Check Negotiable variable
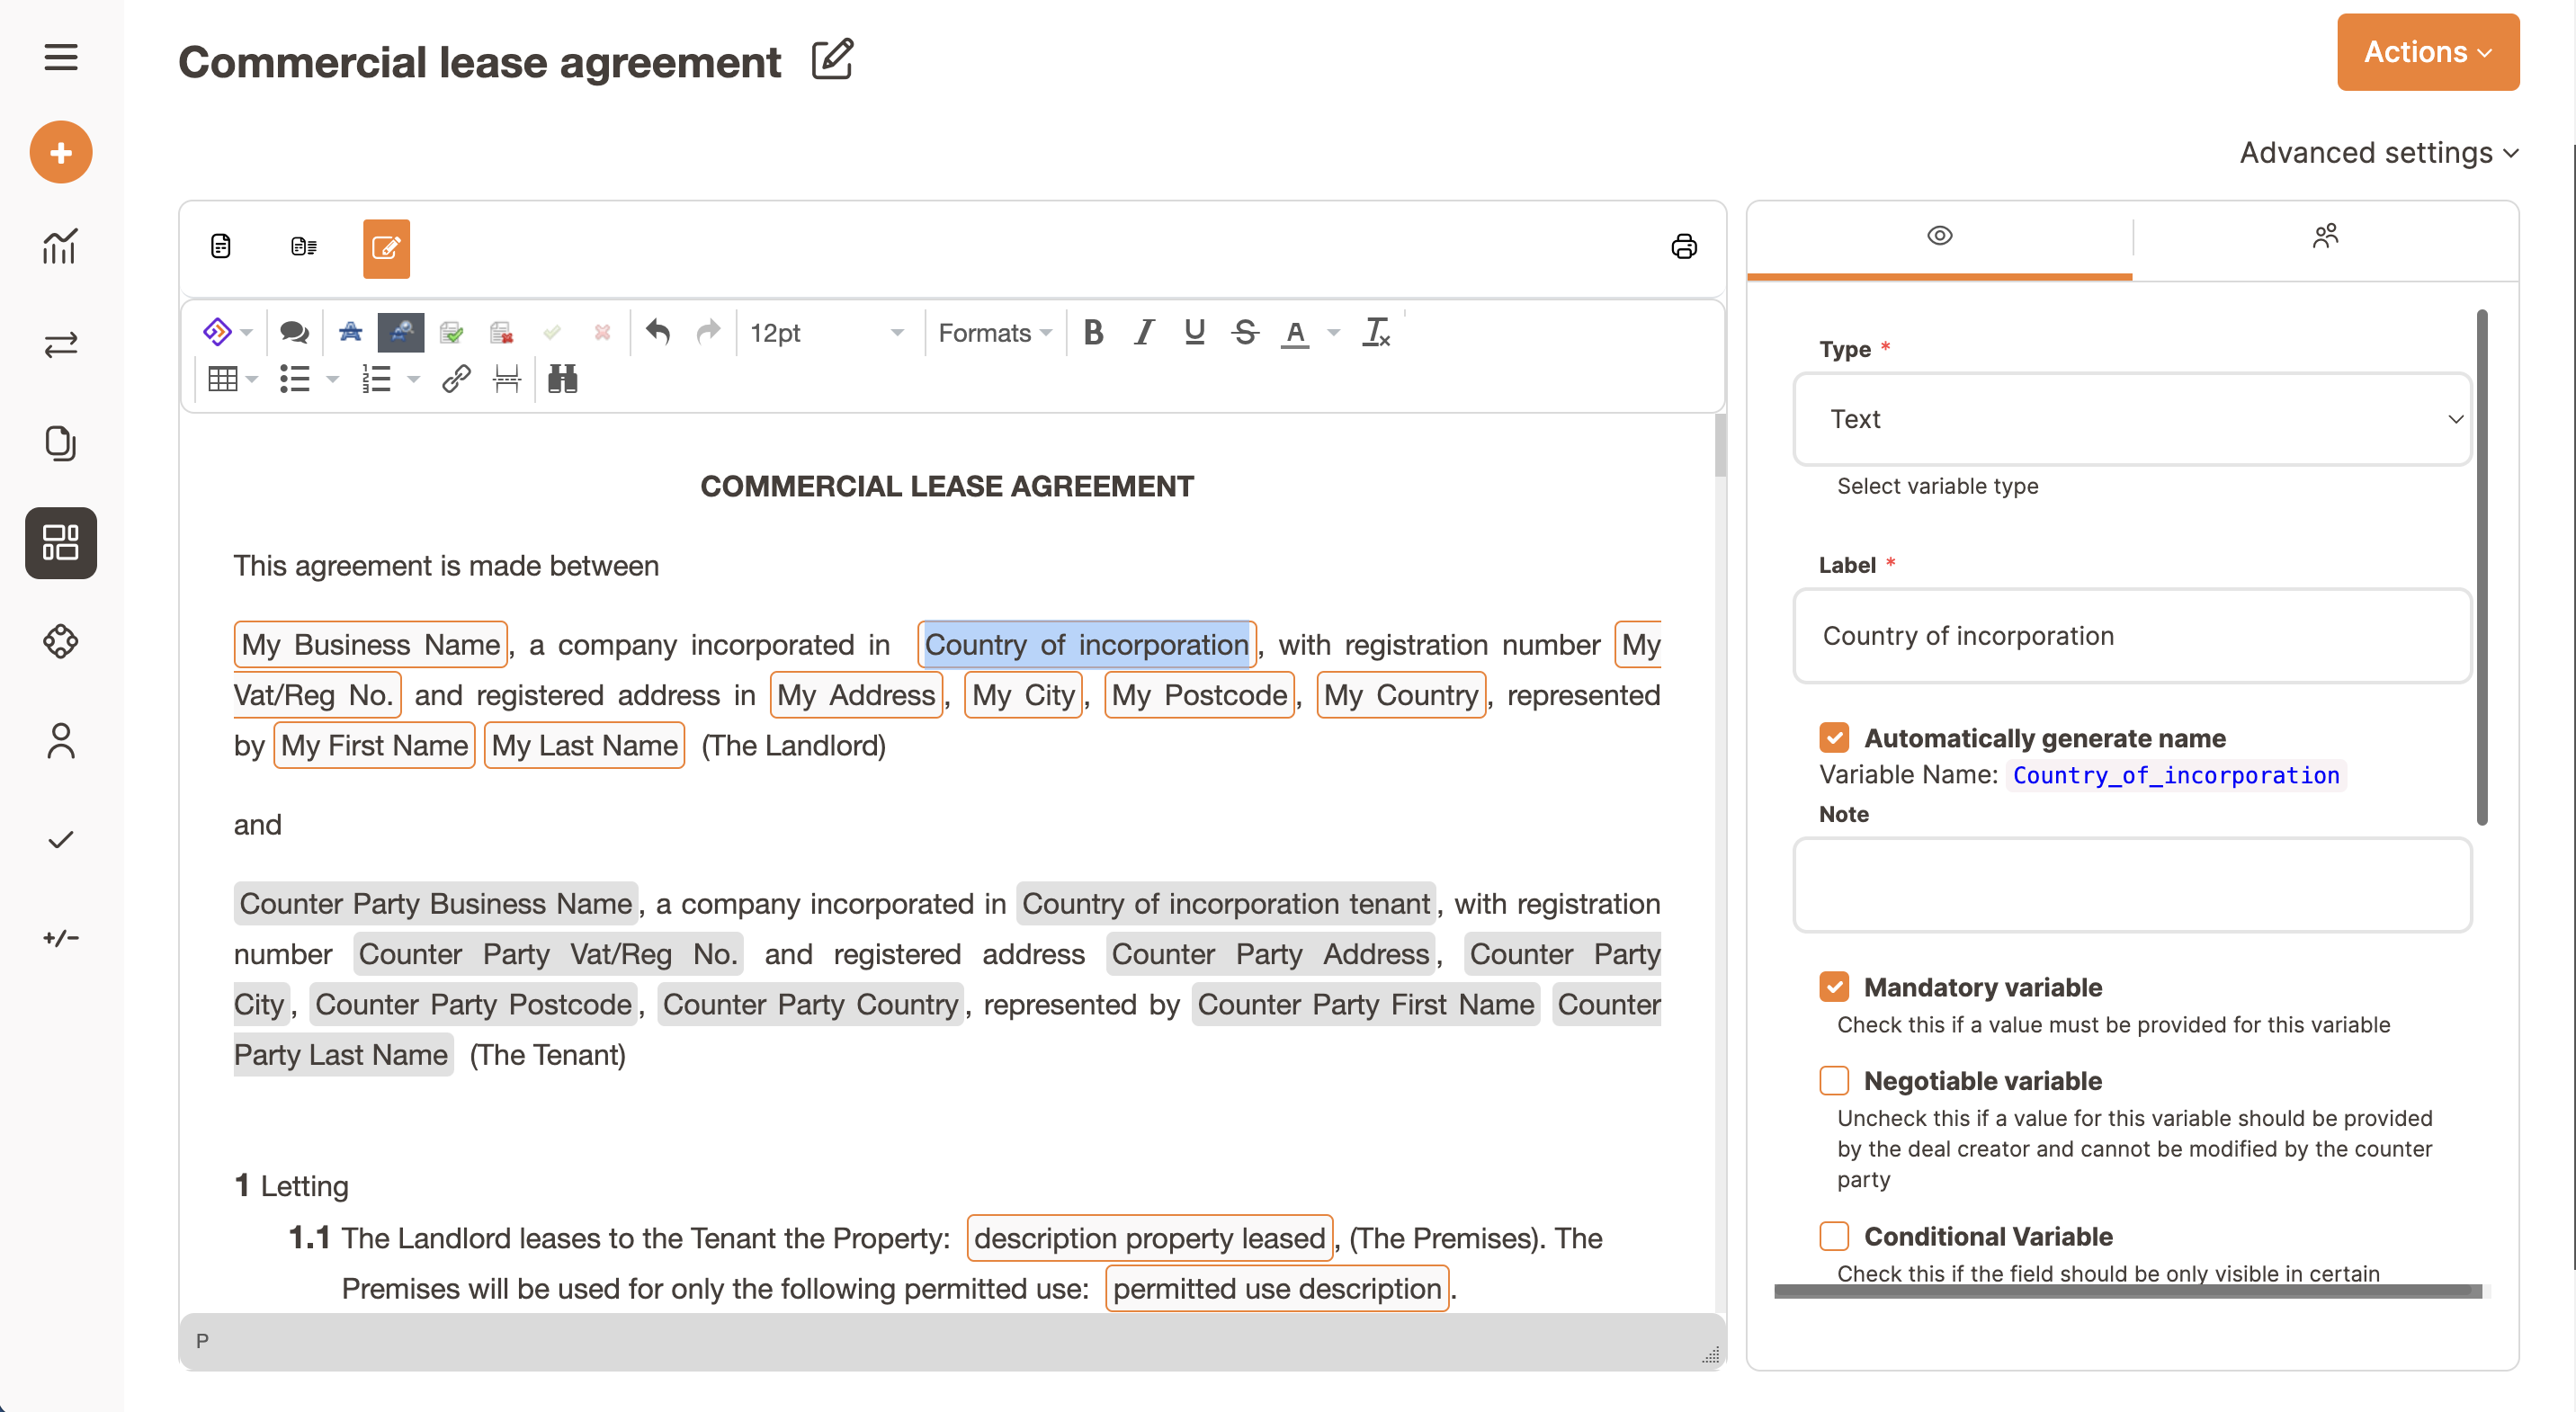Image resolution: width=2576 pixels, height=1412 pixels. click(x=1834, y=1081)
